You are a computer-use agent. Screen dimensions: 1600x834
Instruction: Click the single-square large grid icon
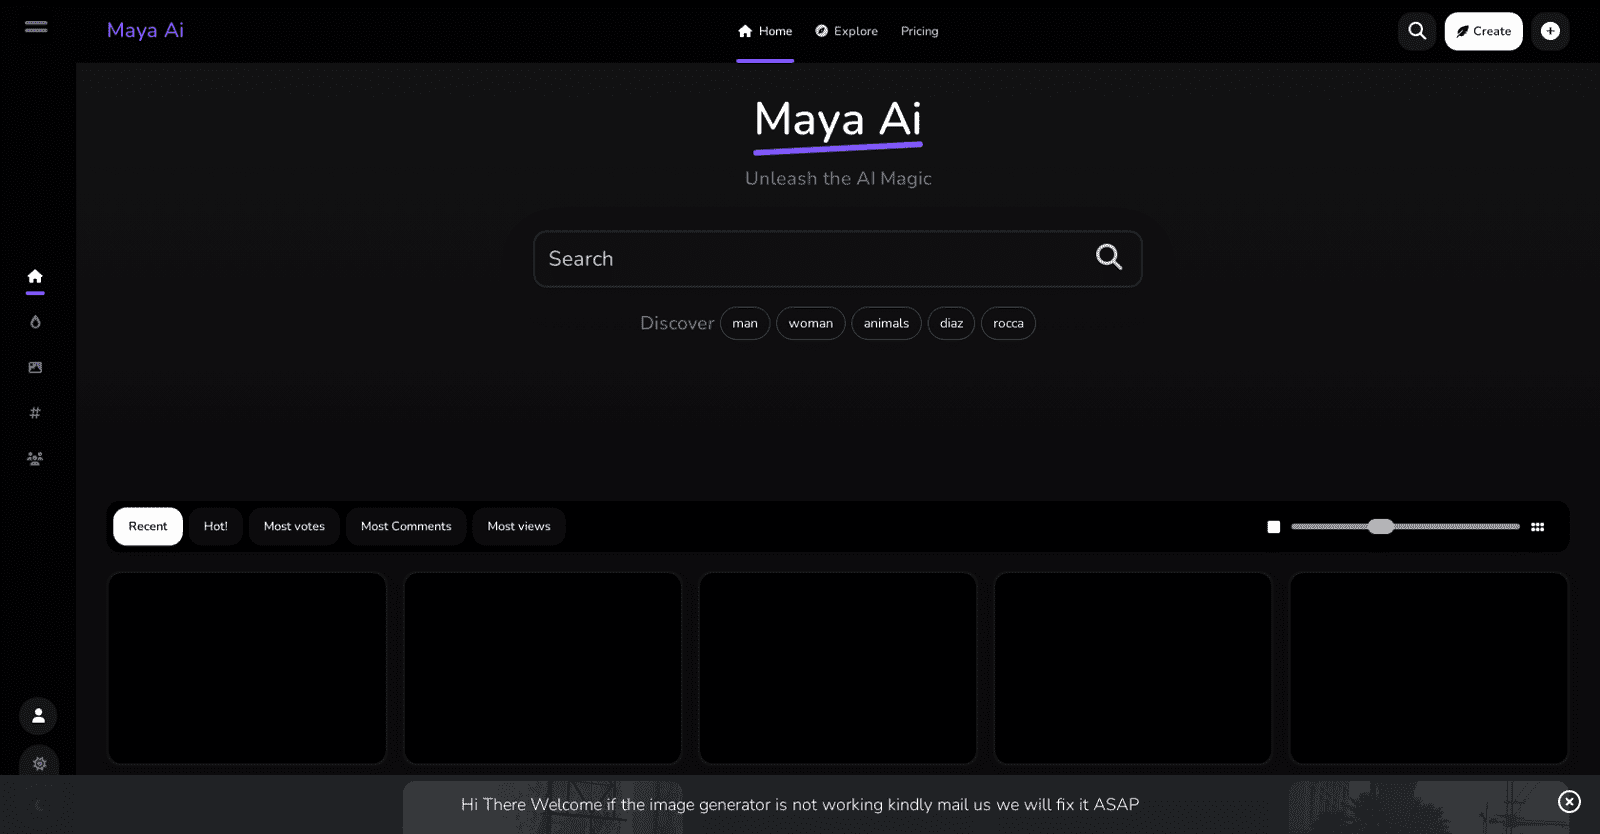coord(1274,527)
